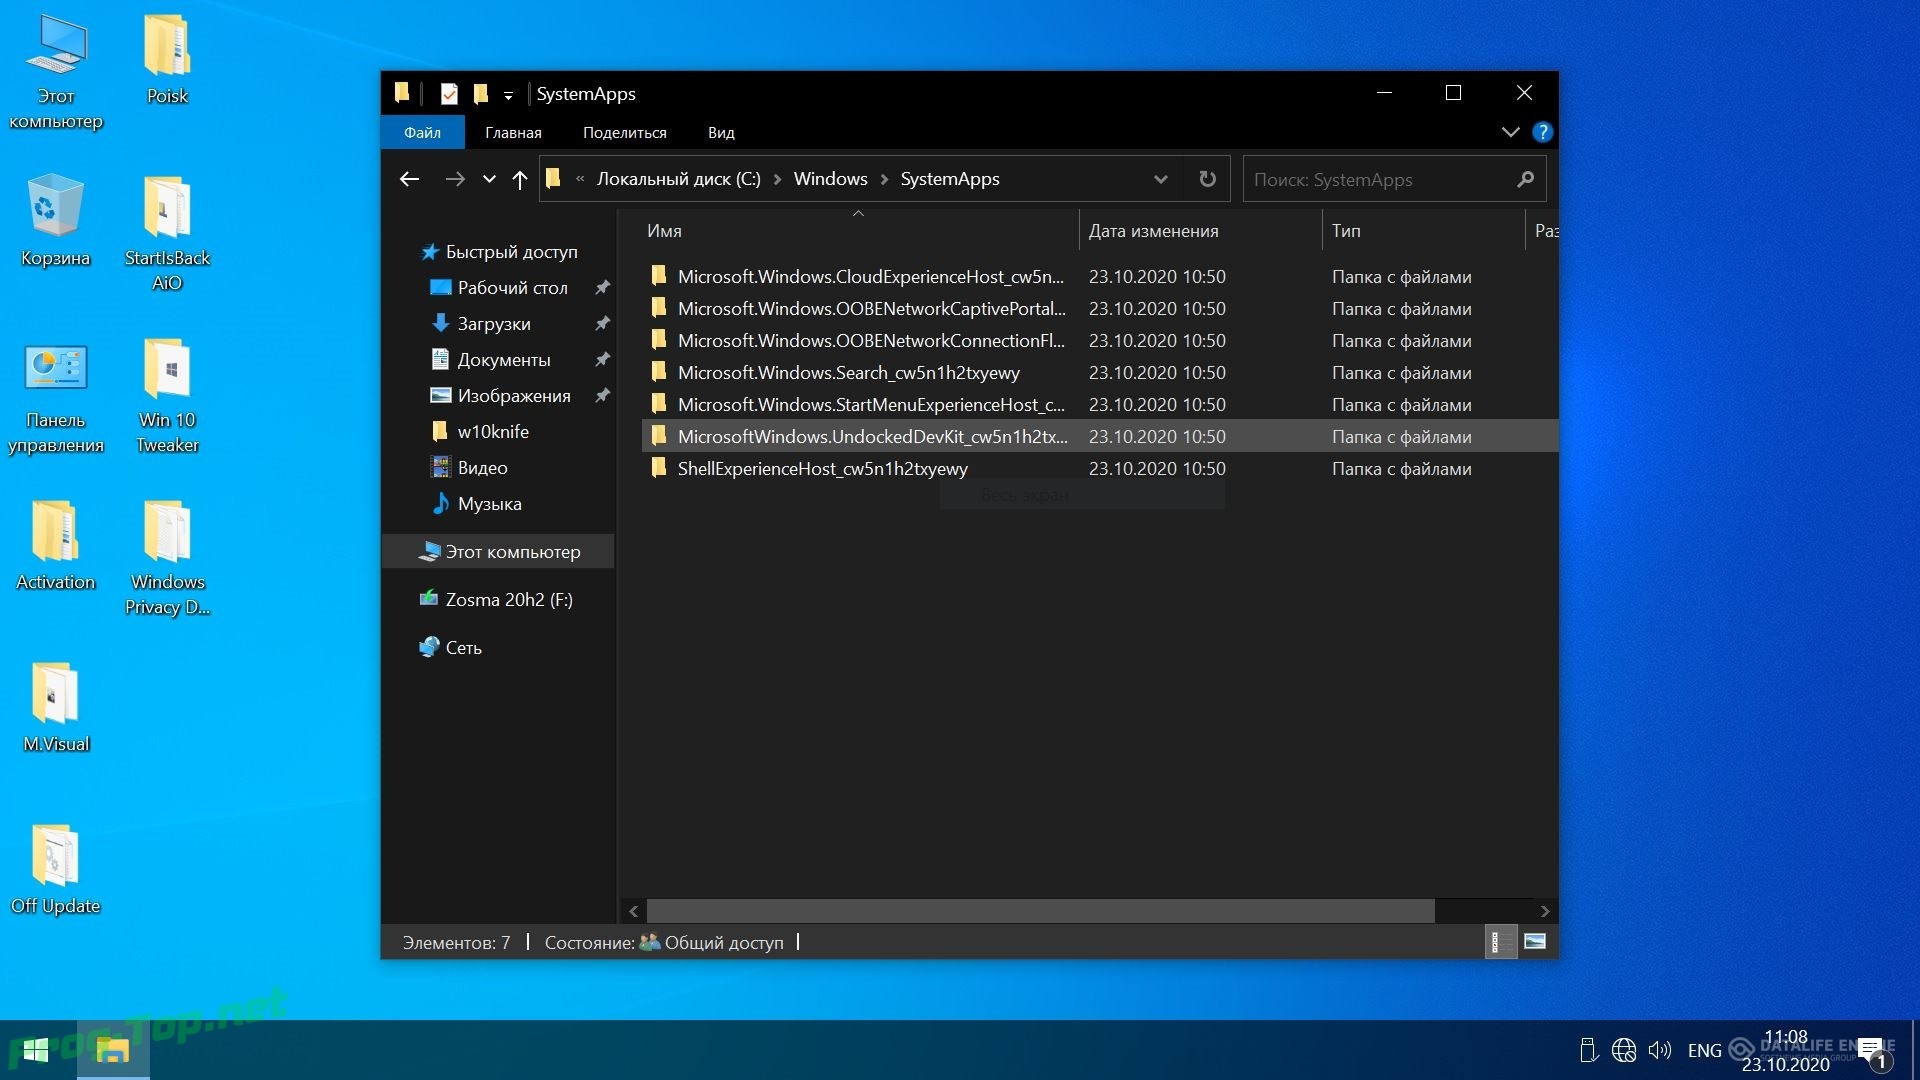Open Панель управления desktop icon
The height and width of the screenshot is (1080, 1920).
[x=56, y=397]
